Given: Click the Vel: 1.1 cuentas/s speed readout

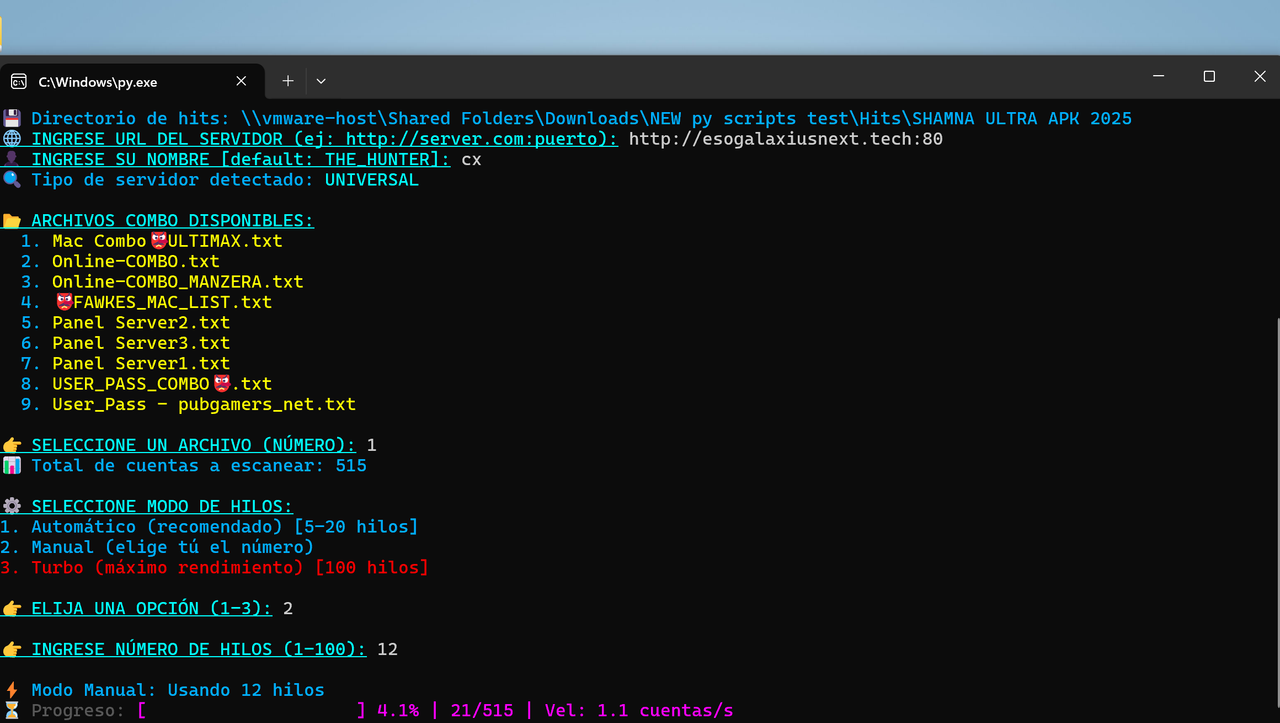Looking at the screenshot, I should pyautogui.click(x=639, y=711).
